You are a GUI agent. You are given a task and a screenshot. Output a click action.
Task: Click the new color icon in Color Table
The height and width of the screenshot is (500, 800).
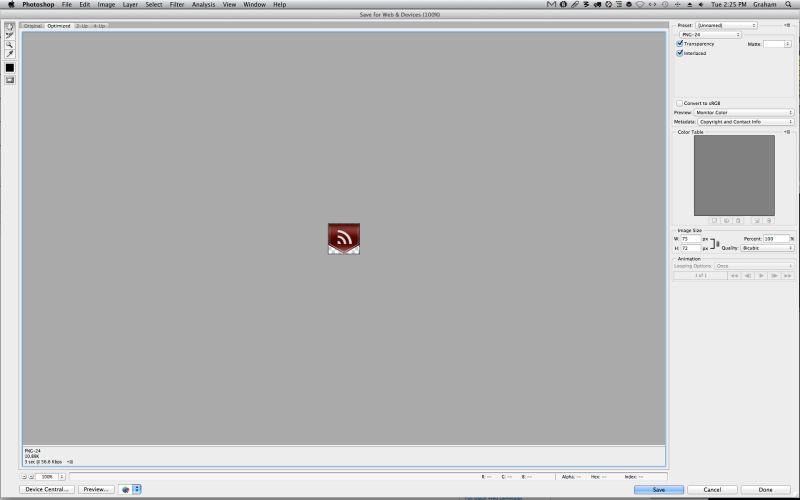tap(757, 221)
